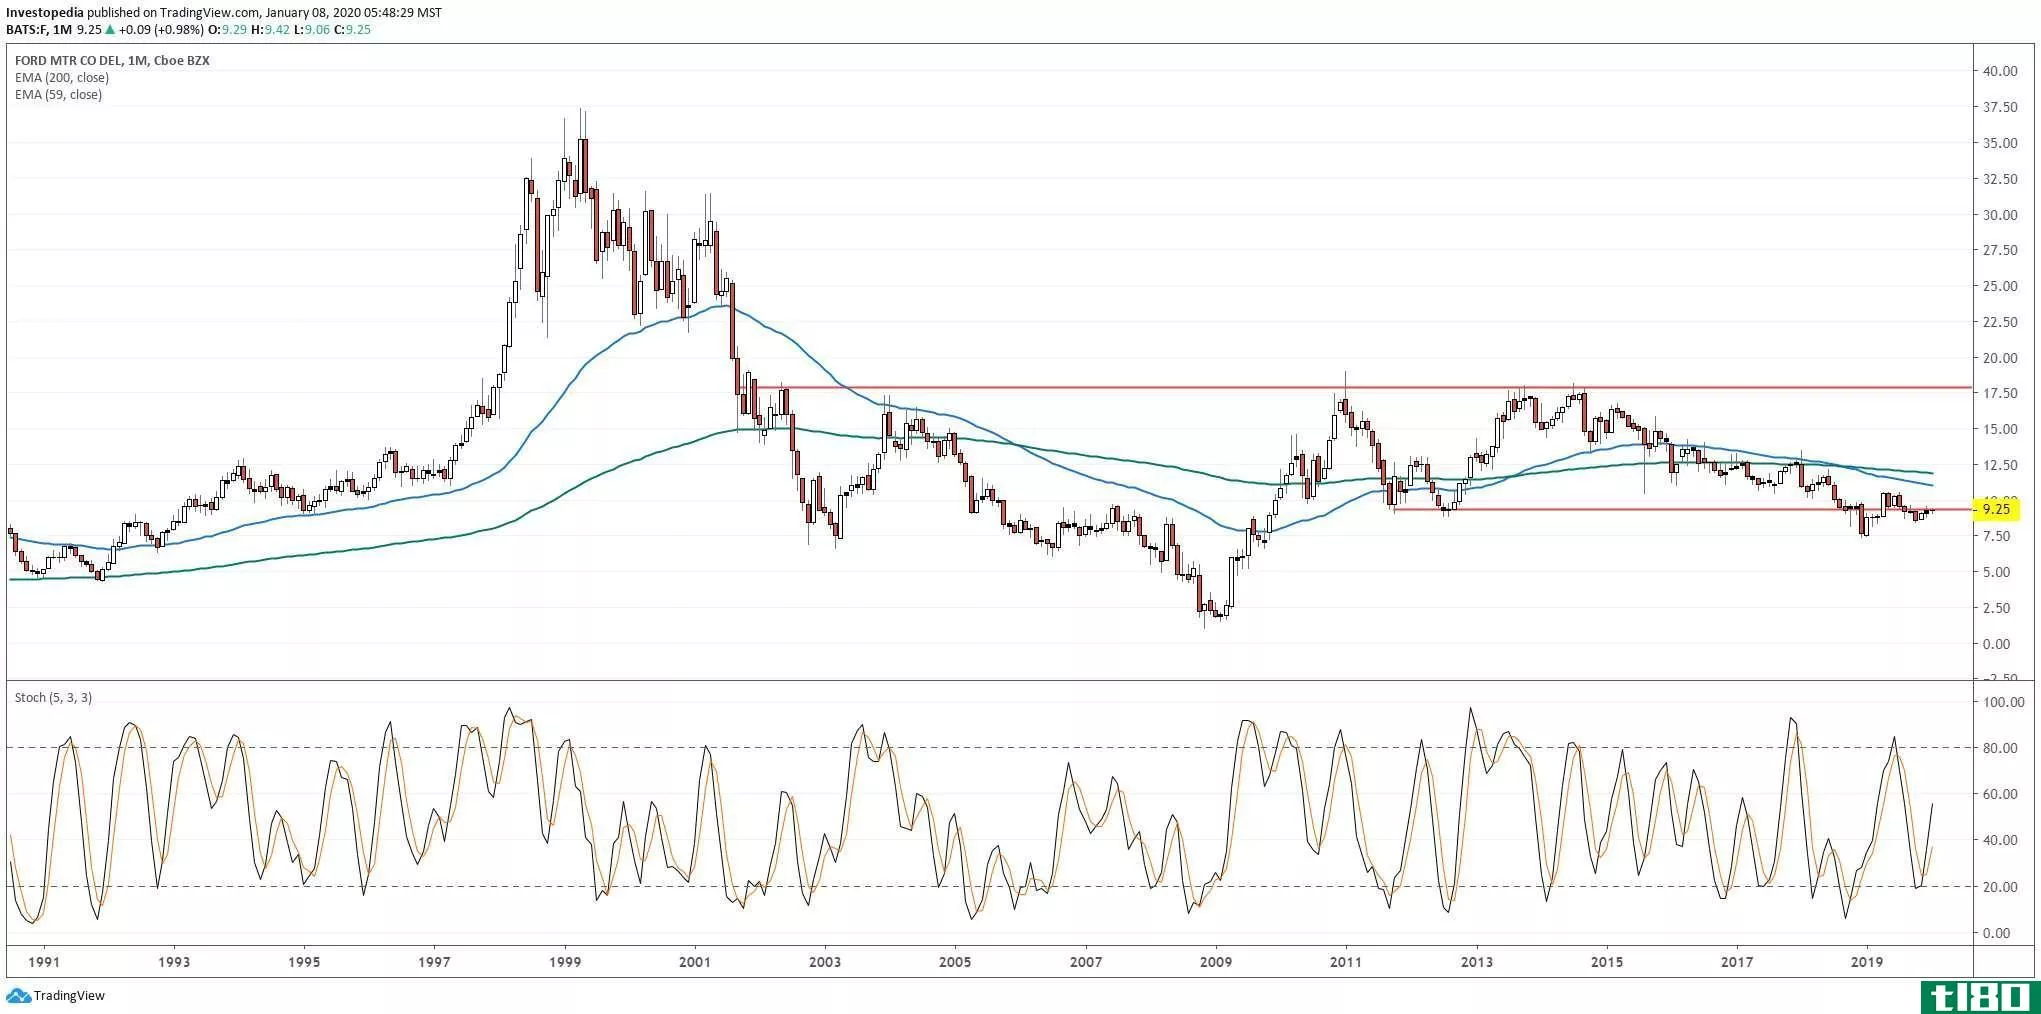Click the 1993 label on time axis
This screenshot has height=1014, width=2041.
coord(174,962)
